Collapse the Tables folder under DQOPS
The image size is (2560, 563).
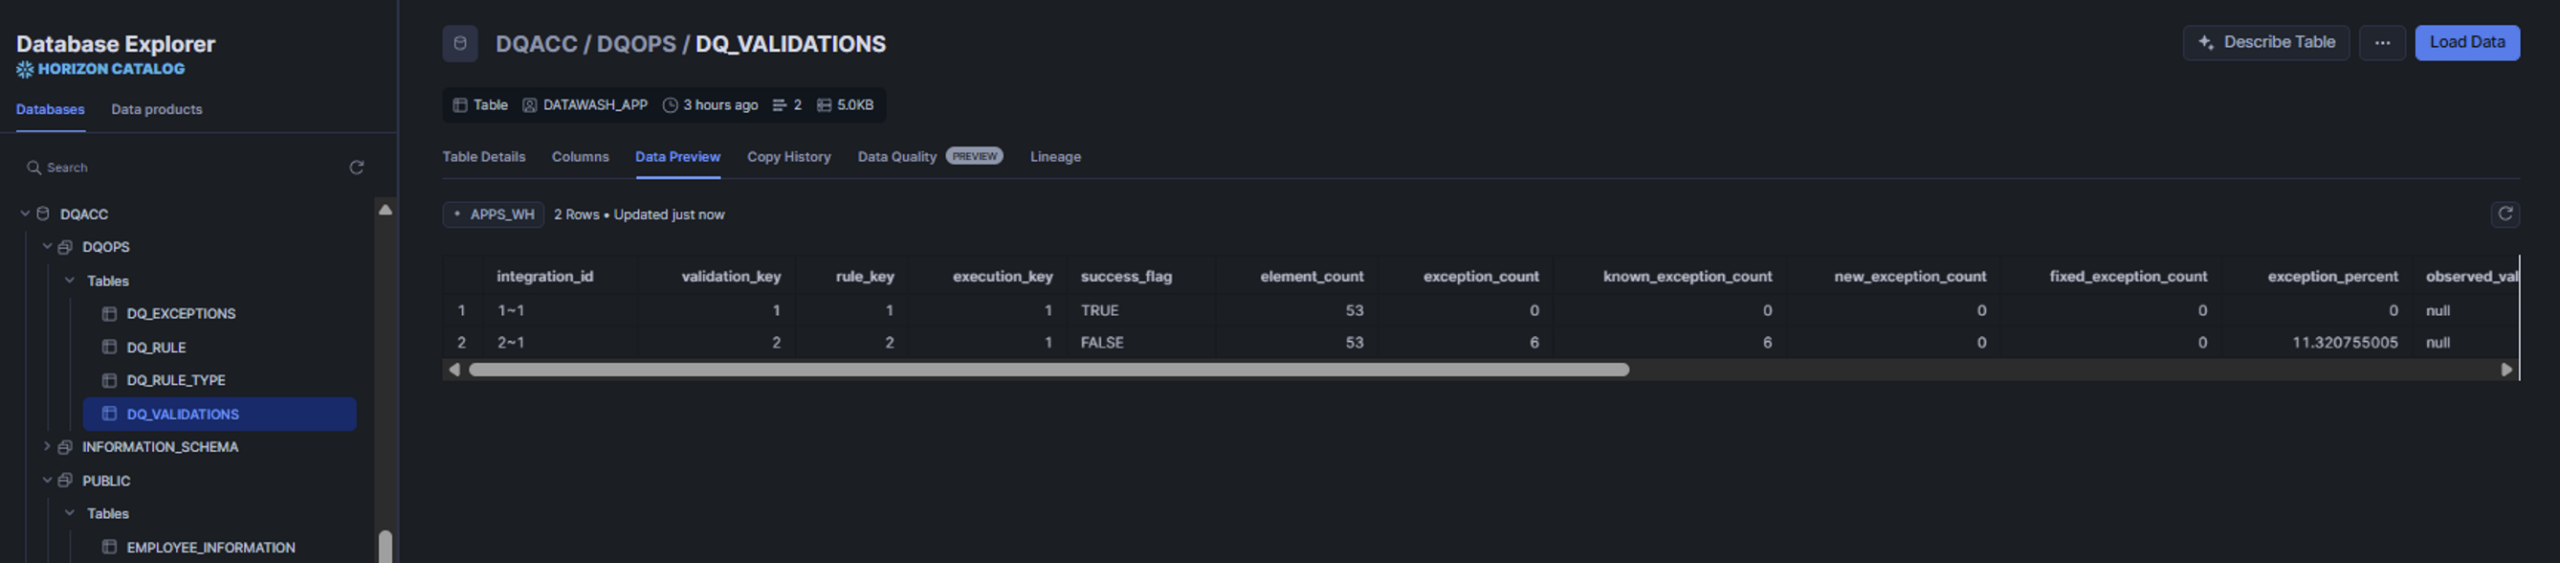[x=70, y=281]
